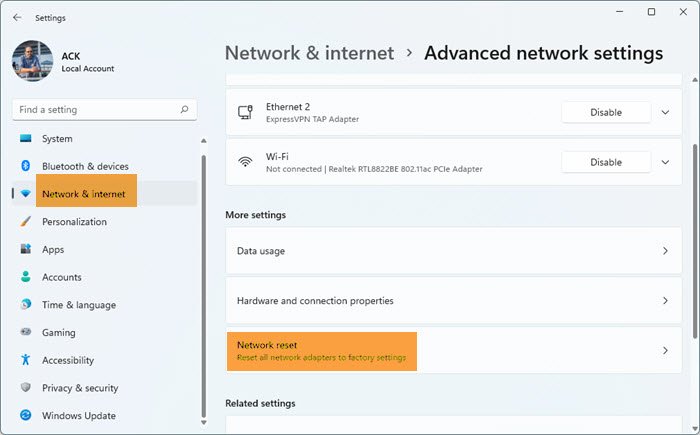Open Accessibility settings in sidebar

(67, 360)
